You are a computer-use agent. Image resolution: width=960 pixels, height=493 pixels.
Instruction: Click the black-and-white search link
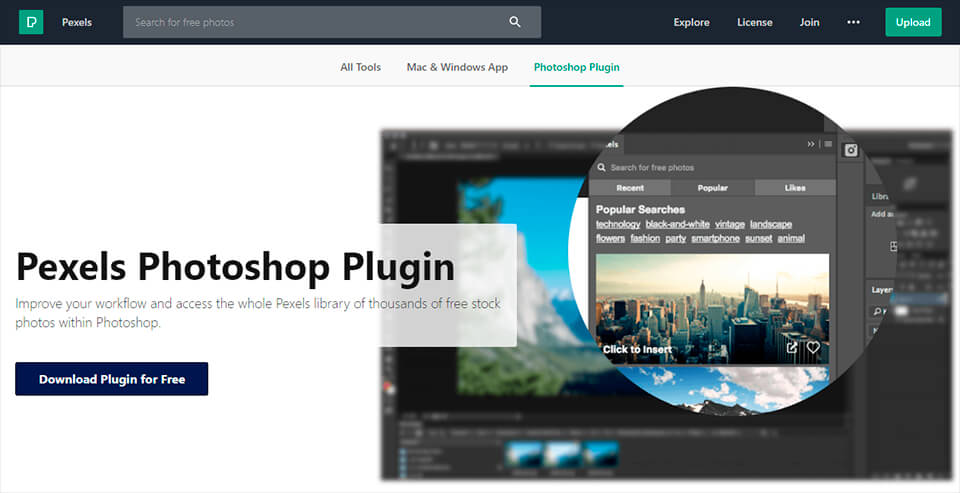(677, 224)
